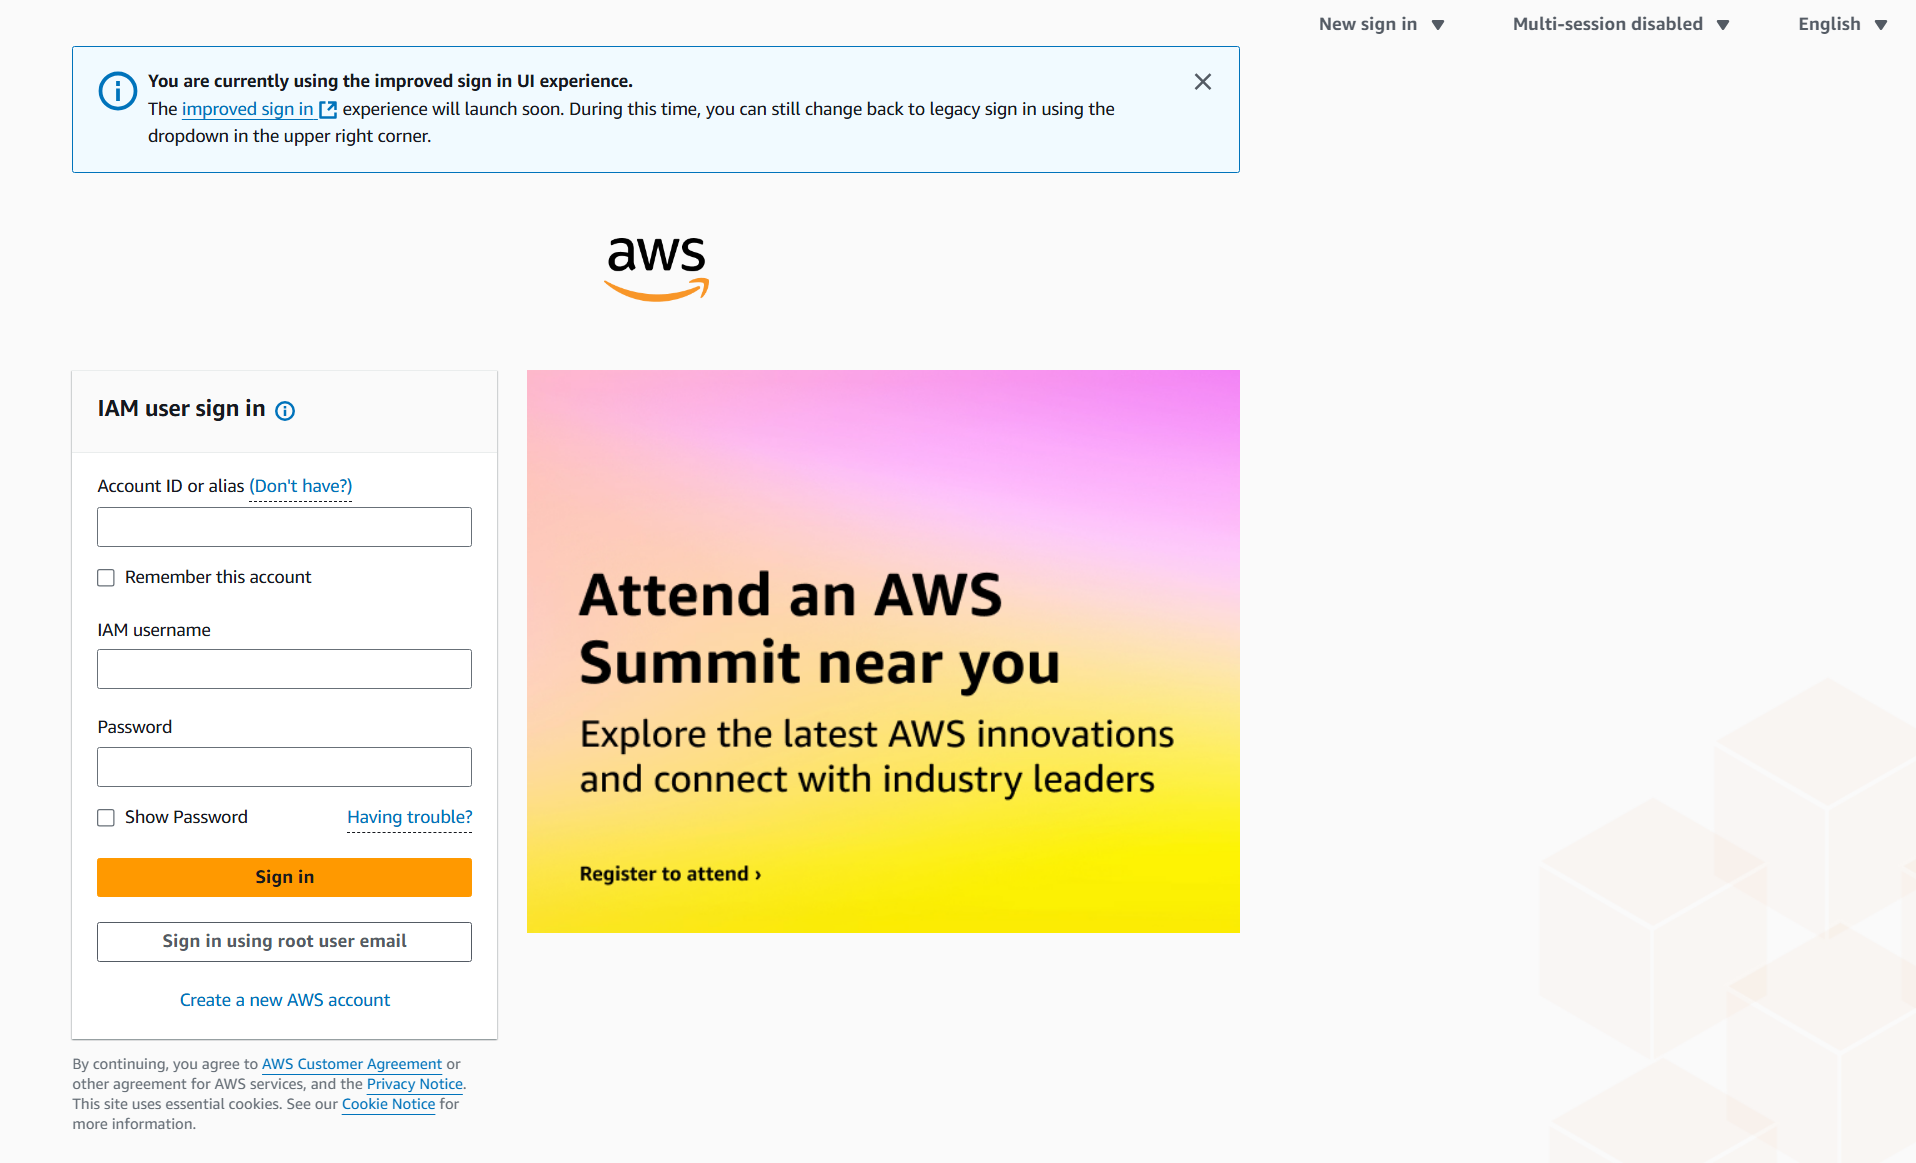Image resolution: width=1916 pixels, height=1163 pixels.
Task: Click the Don't have? link
Action: pyautogui.click(x=301, y=486)
